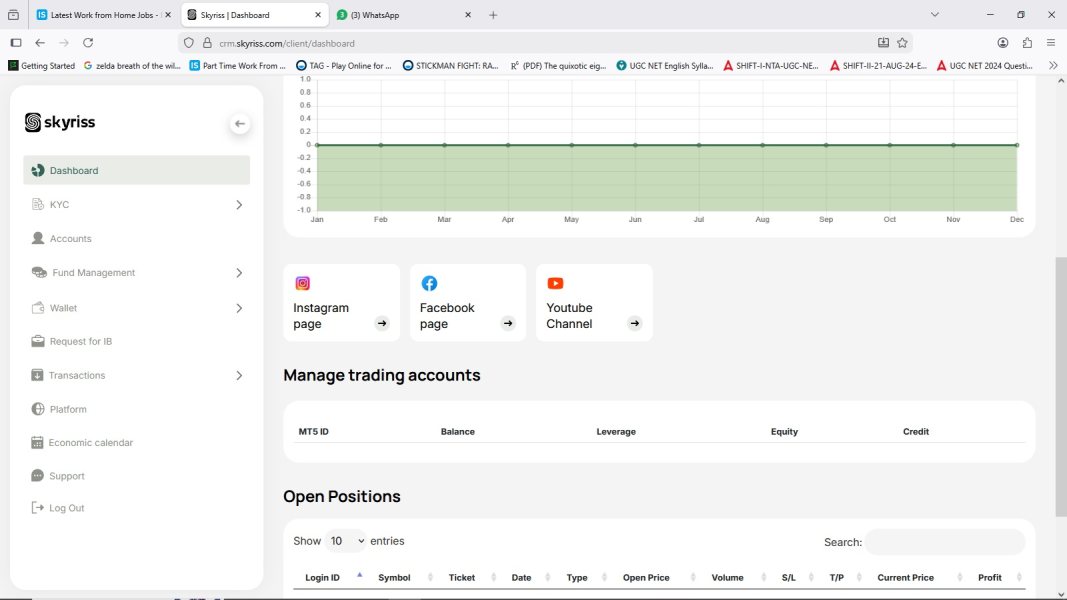Screen dimensions: 1067x600
Task: Collapse sidebar with the back arrow button
Action: click(x=240, y=124)
